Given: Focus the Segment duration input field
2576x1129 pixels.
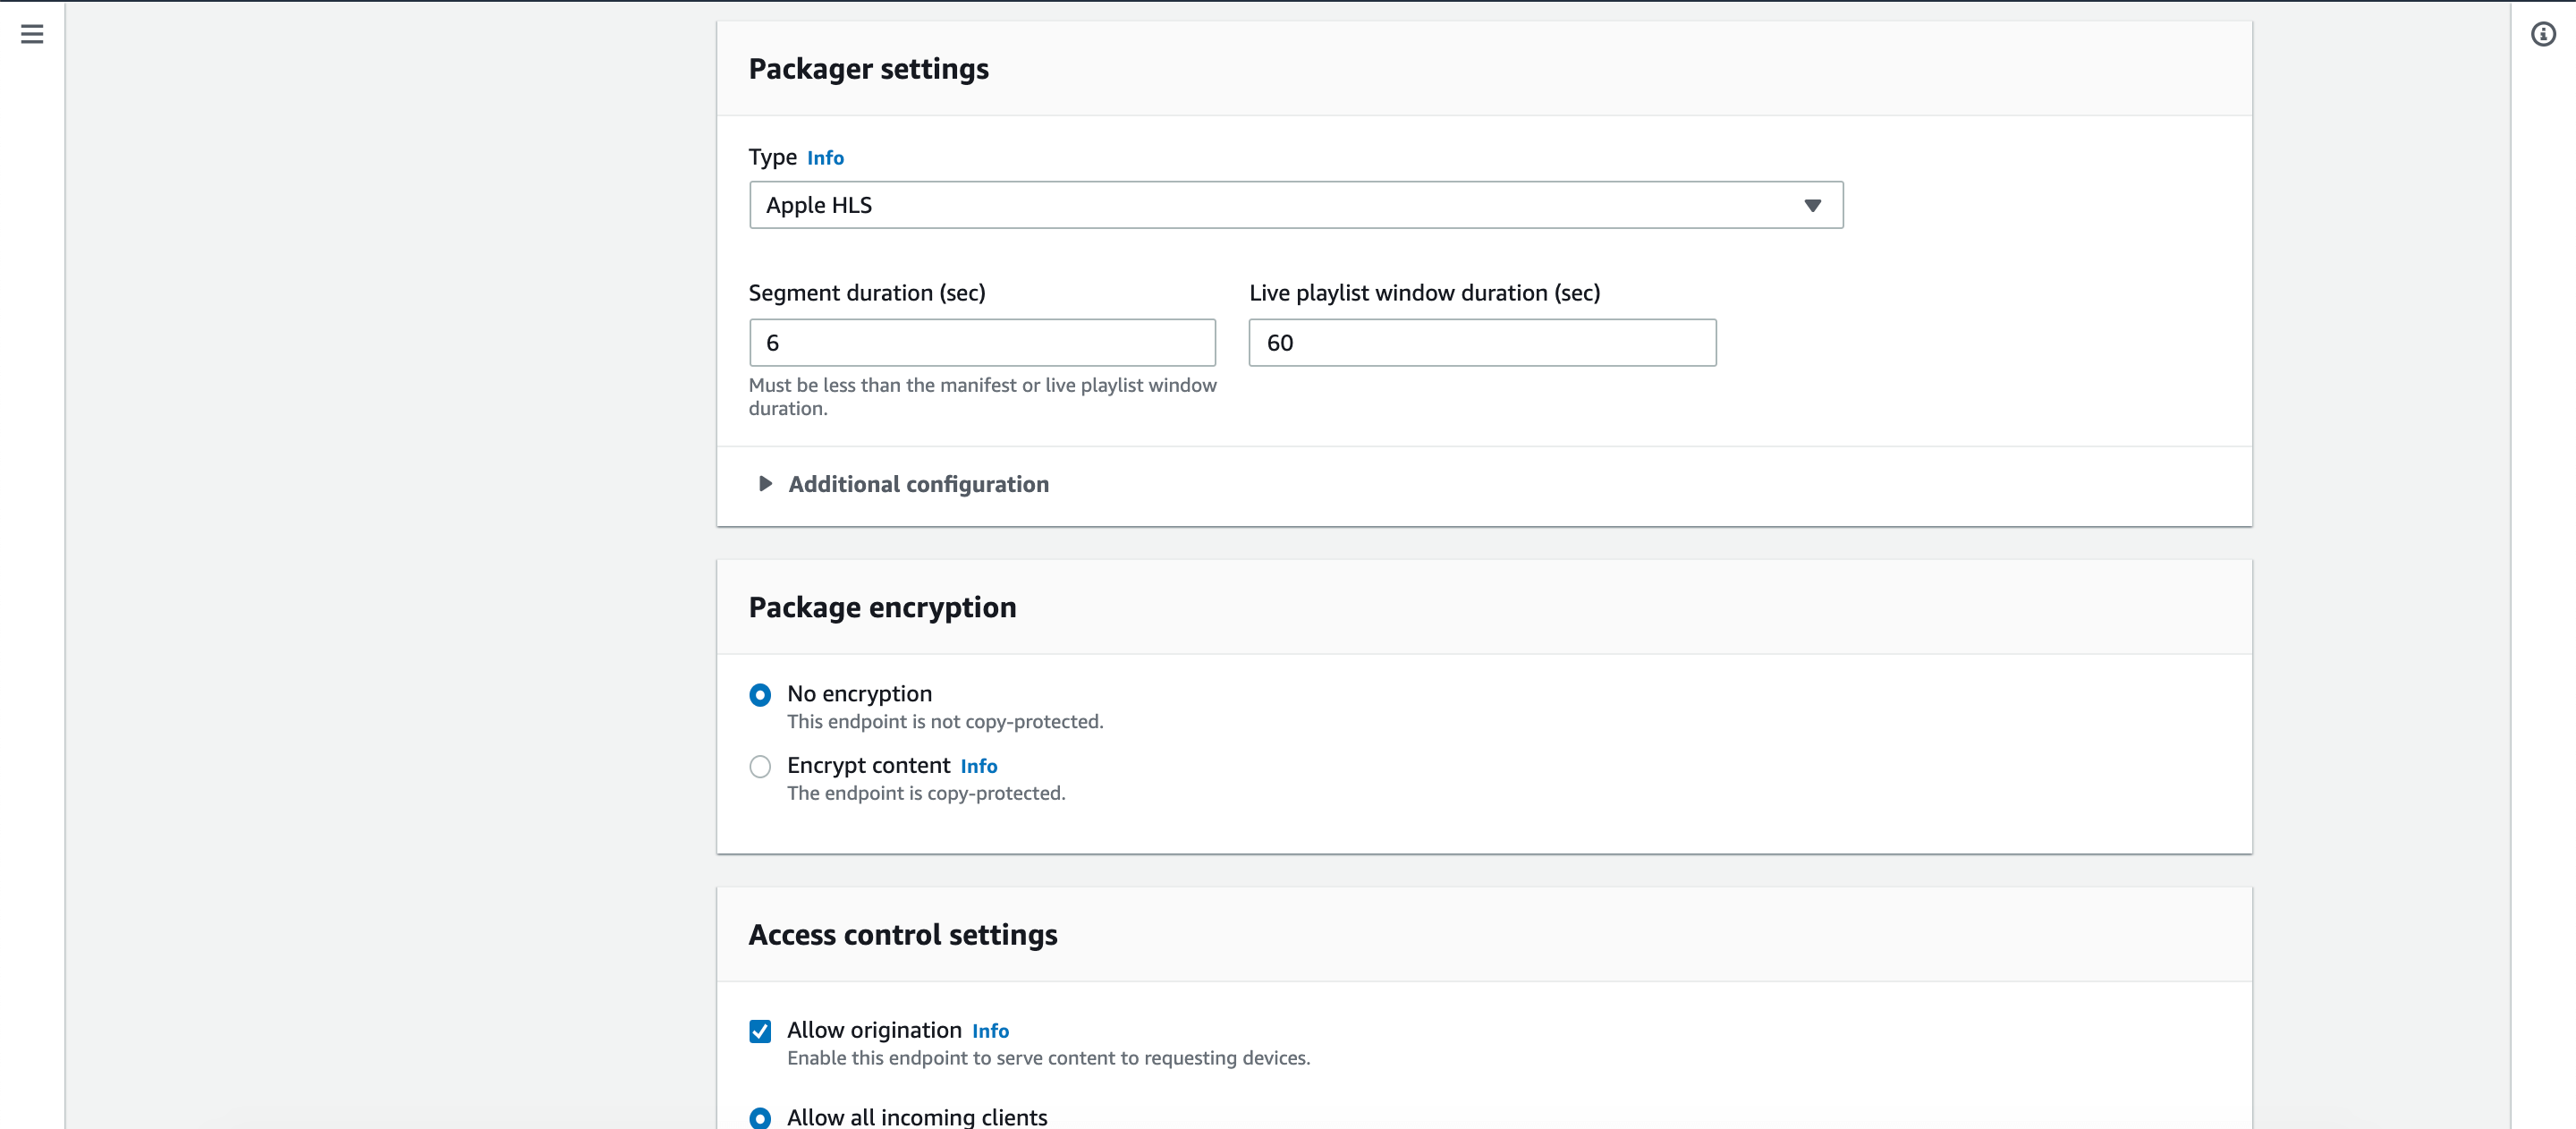Looking at the screenshot, I should [x=982, y=343].
